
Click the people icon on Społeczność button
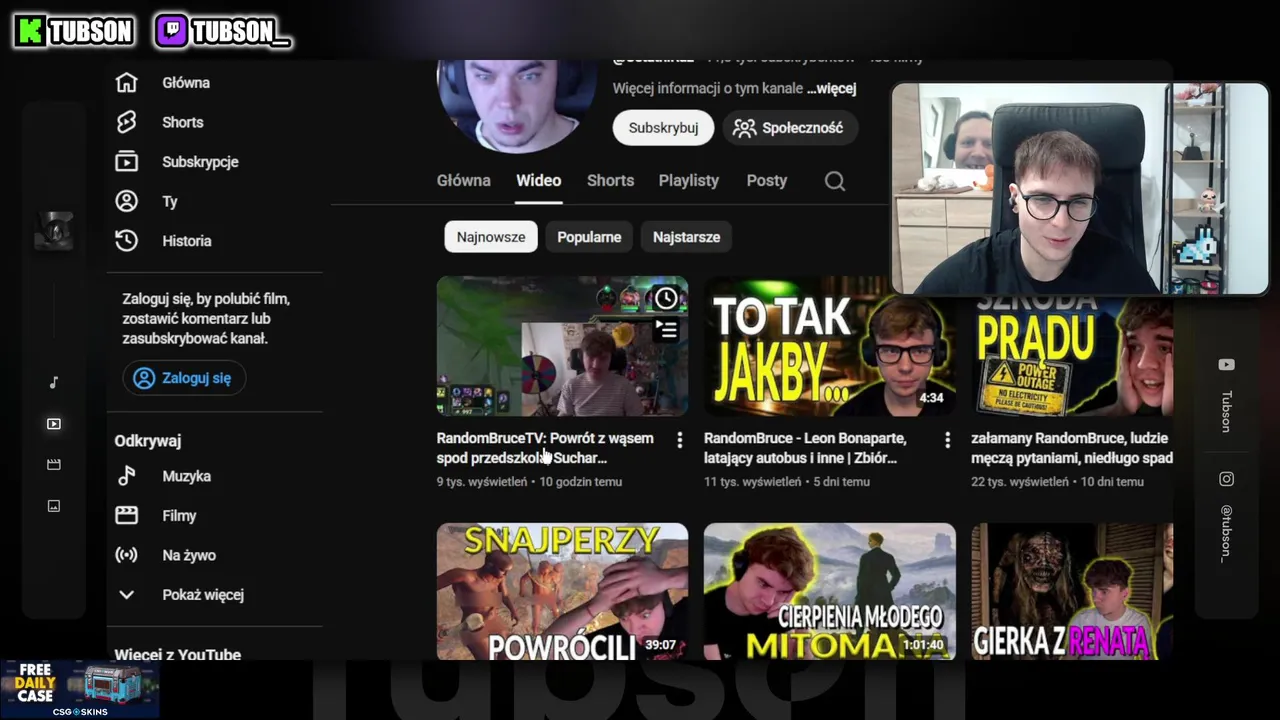point(744,128)
